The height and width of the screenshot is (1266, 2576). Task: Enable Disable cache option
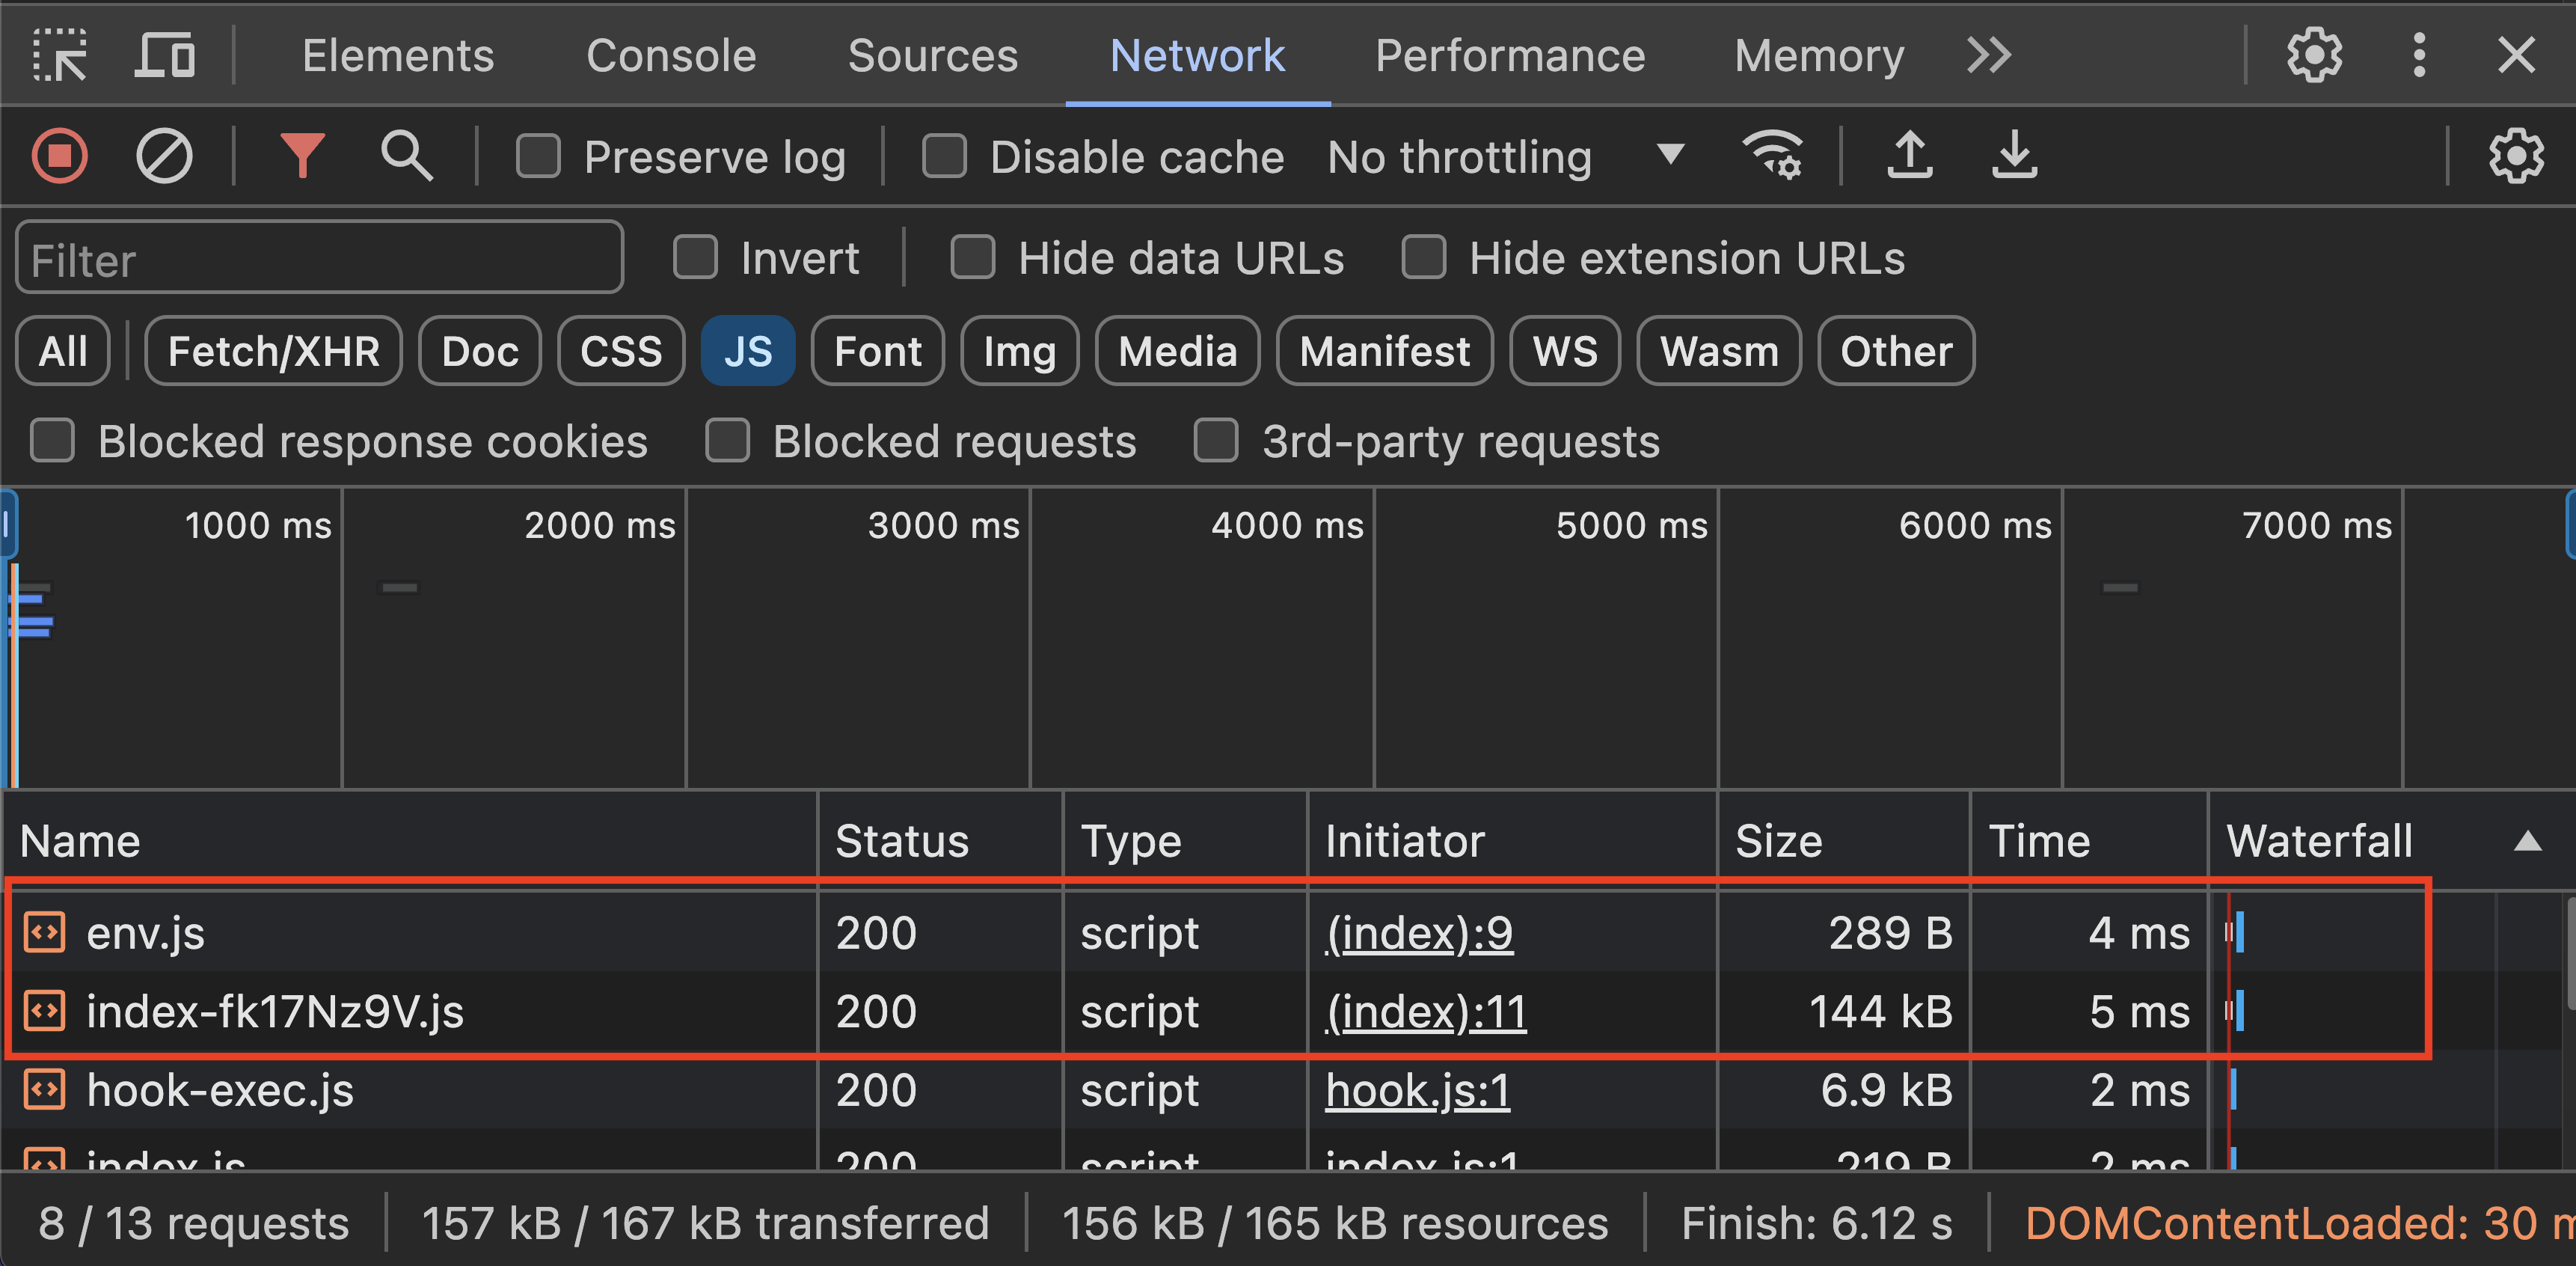point(945,156)
